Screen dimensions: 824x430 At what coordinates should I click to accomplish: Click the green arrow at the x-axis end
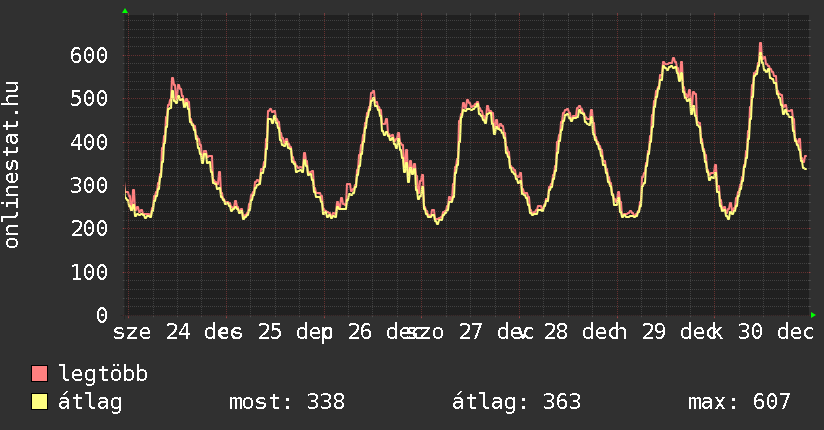814,315
